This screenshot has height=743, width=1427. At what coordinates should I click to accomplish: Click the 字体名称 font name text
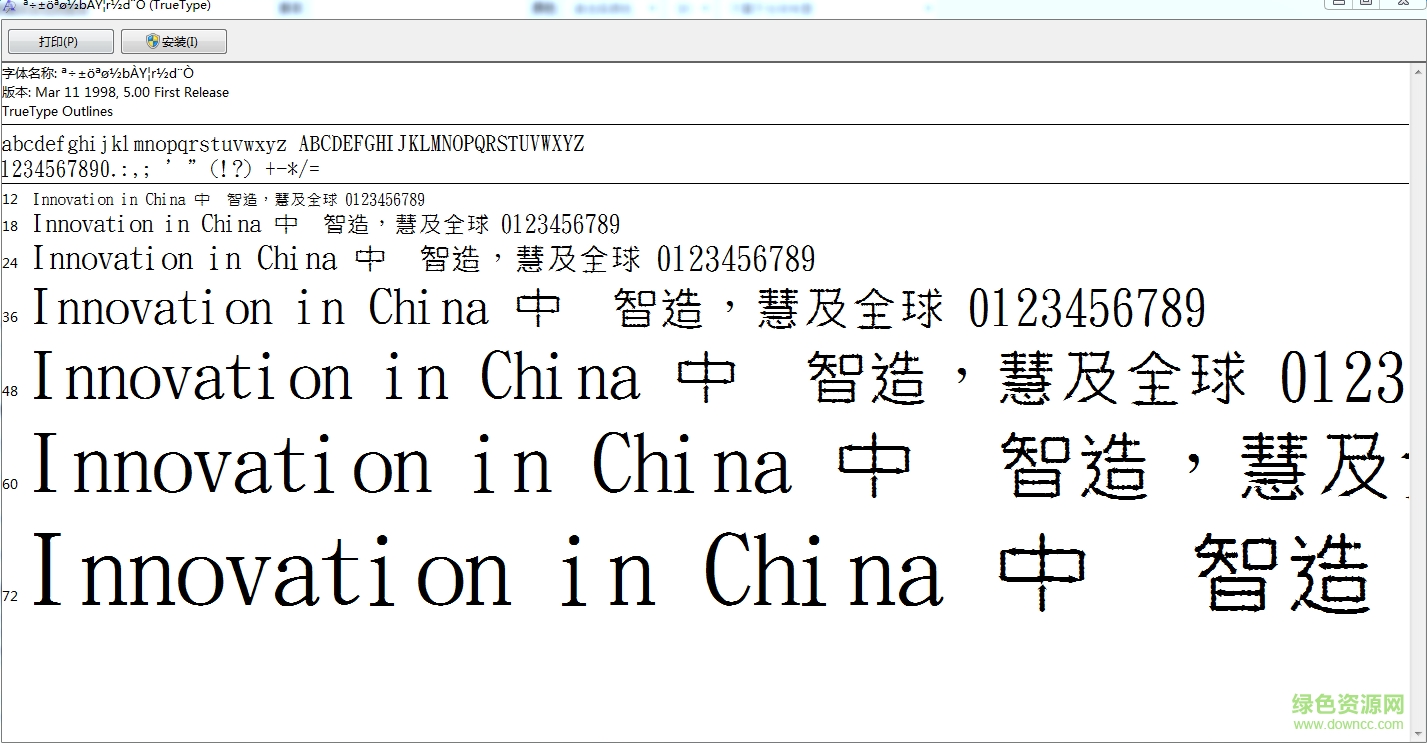95,72
